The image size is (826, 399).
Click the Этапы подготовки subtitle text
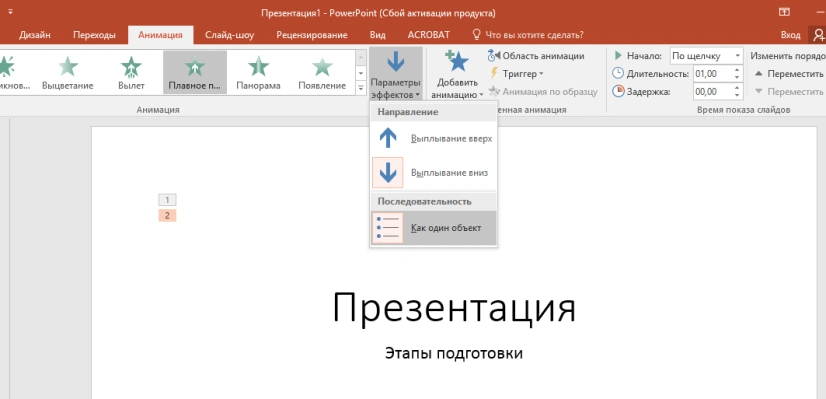point(454,353)
